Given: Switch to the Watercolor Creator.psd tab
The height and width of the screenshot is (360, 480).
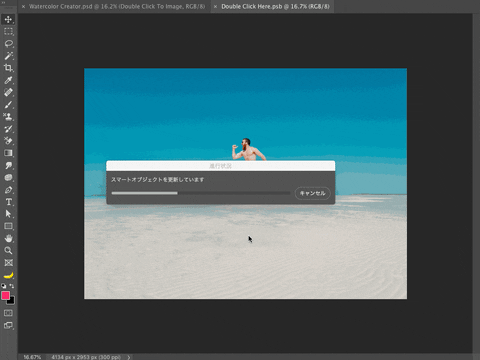Looking at the screenshot, I should [x=117, y=6].
